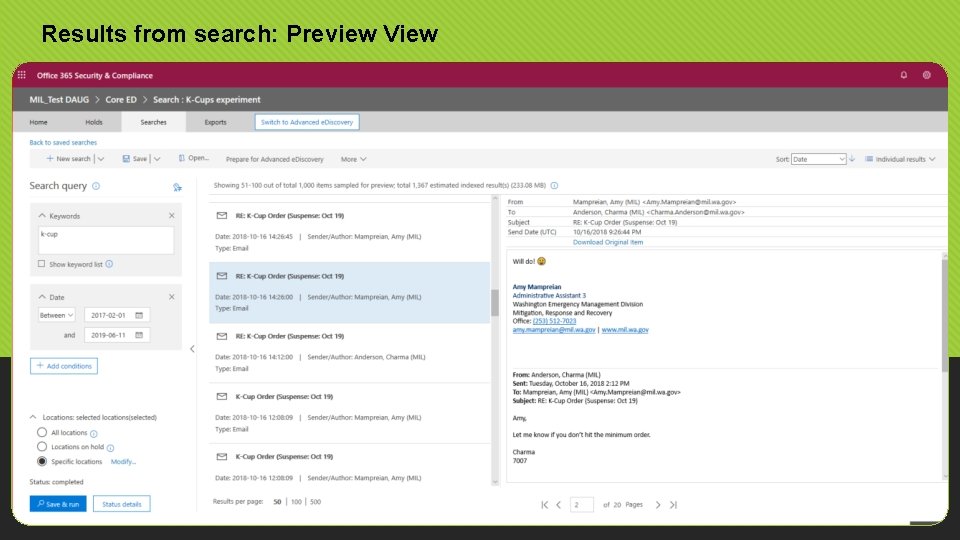Open the app launcher waffle icon
Screen dimensions: 960x540
(21, 75)
